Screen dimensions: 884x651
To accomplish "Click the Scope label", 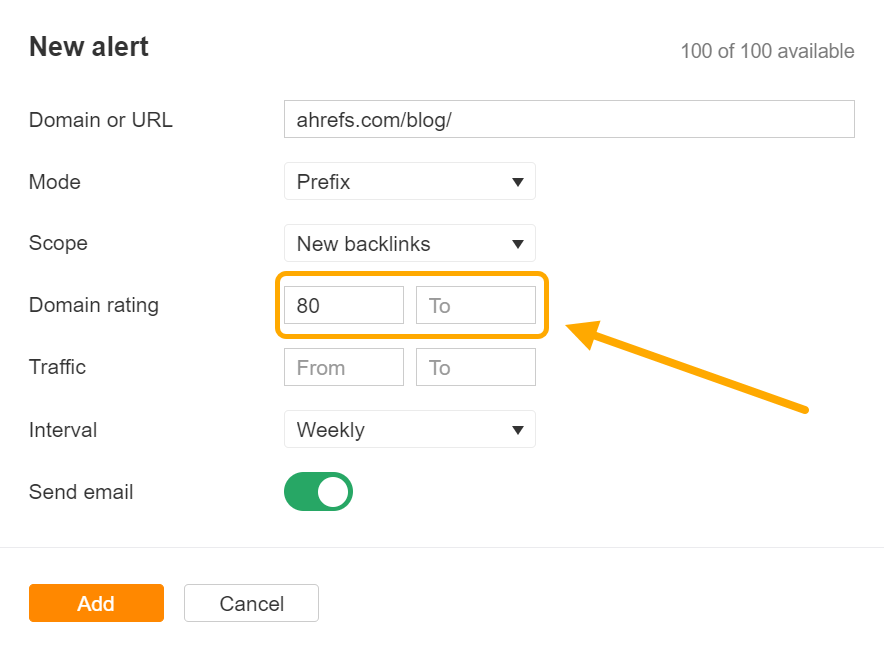I will click(58, 243).
